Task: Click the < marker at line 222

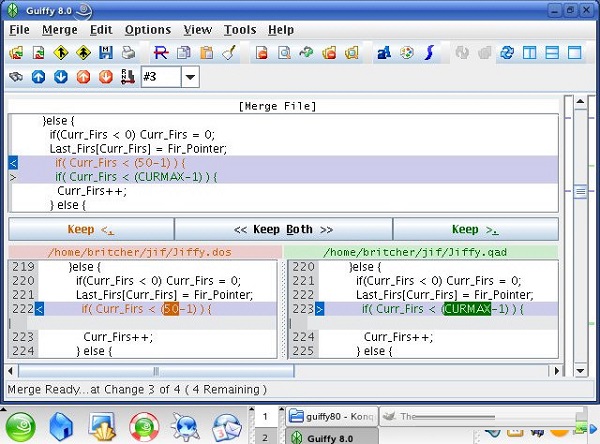Action: click(x=39, y=309)
